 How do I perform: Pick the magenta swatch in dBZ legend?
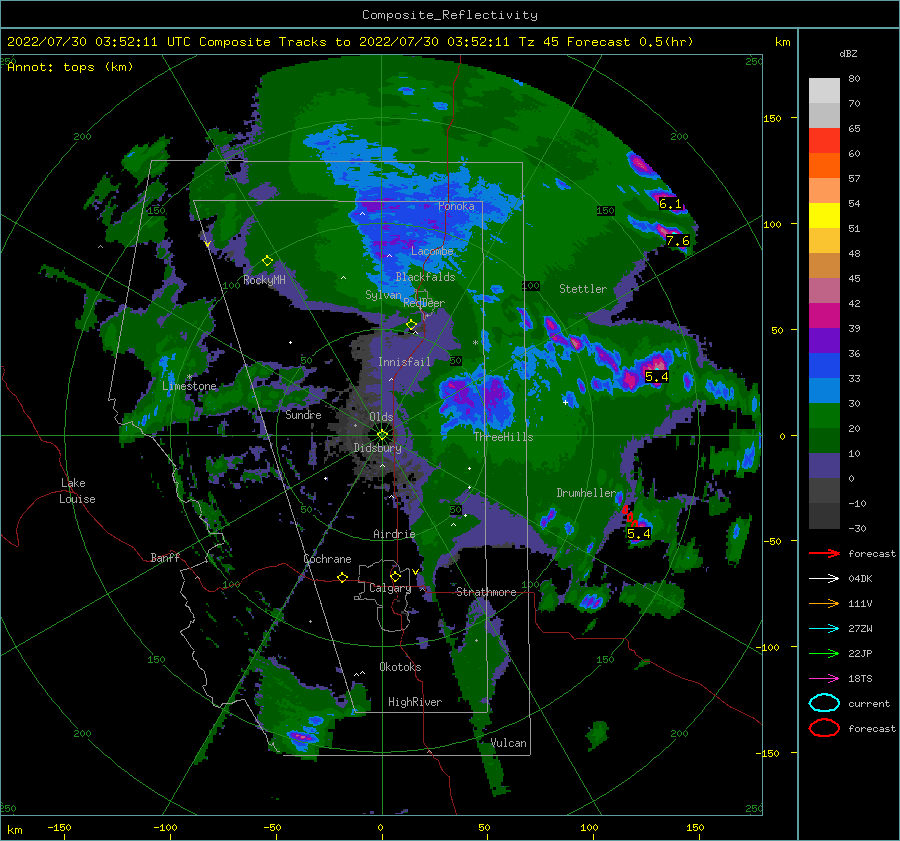point(824,315)
